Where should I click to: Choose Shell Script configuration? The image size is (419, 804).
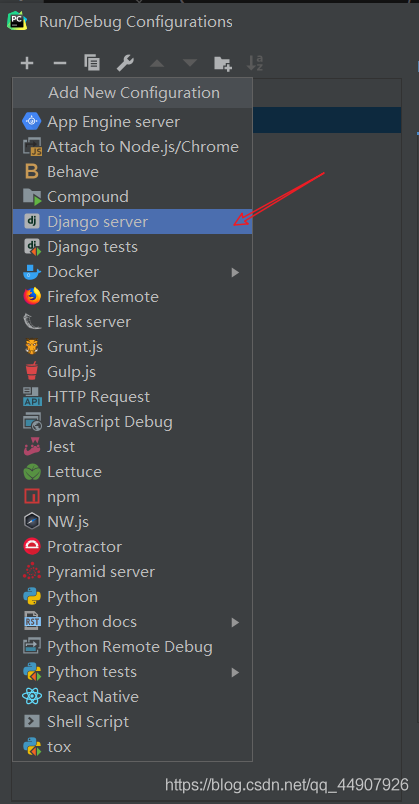click(x=132, y=722)
